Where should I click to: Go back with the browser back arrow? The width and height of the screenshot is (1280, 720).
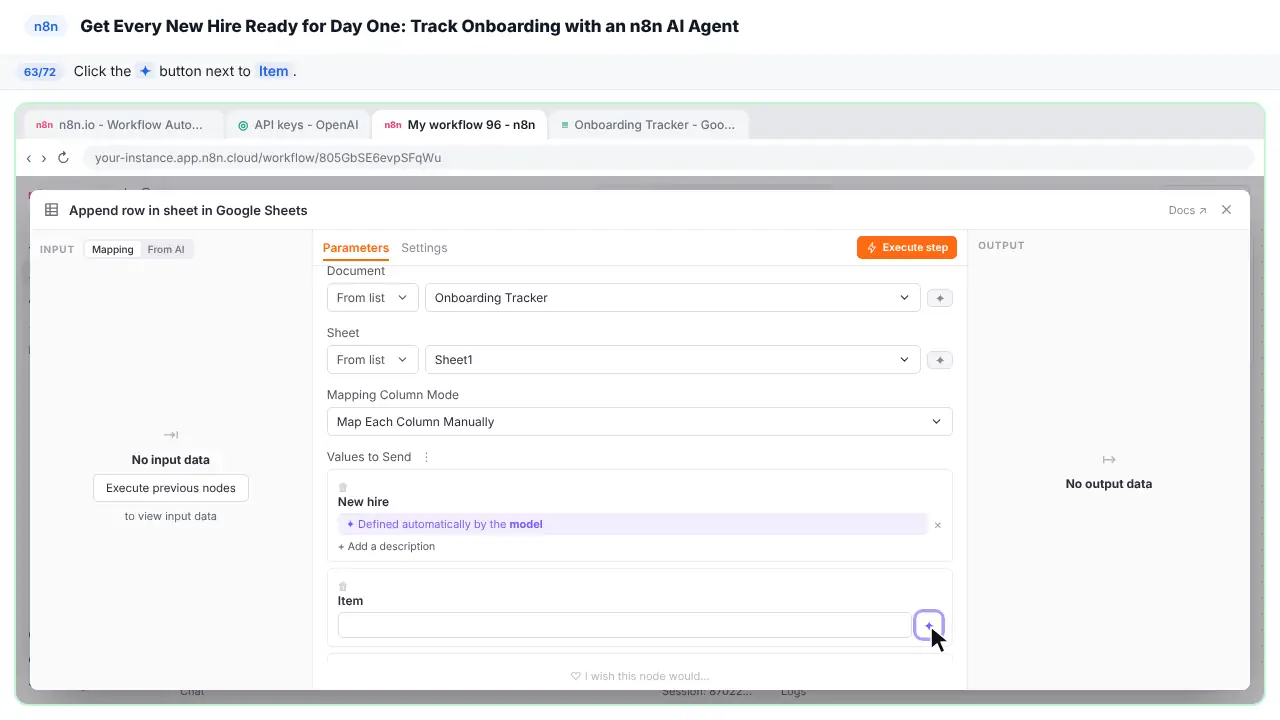pyautogui.click(x=29, y=158)
